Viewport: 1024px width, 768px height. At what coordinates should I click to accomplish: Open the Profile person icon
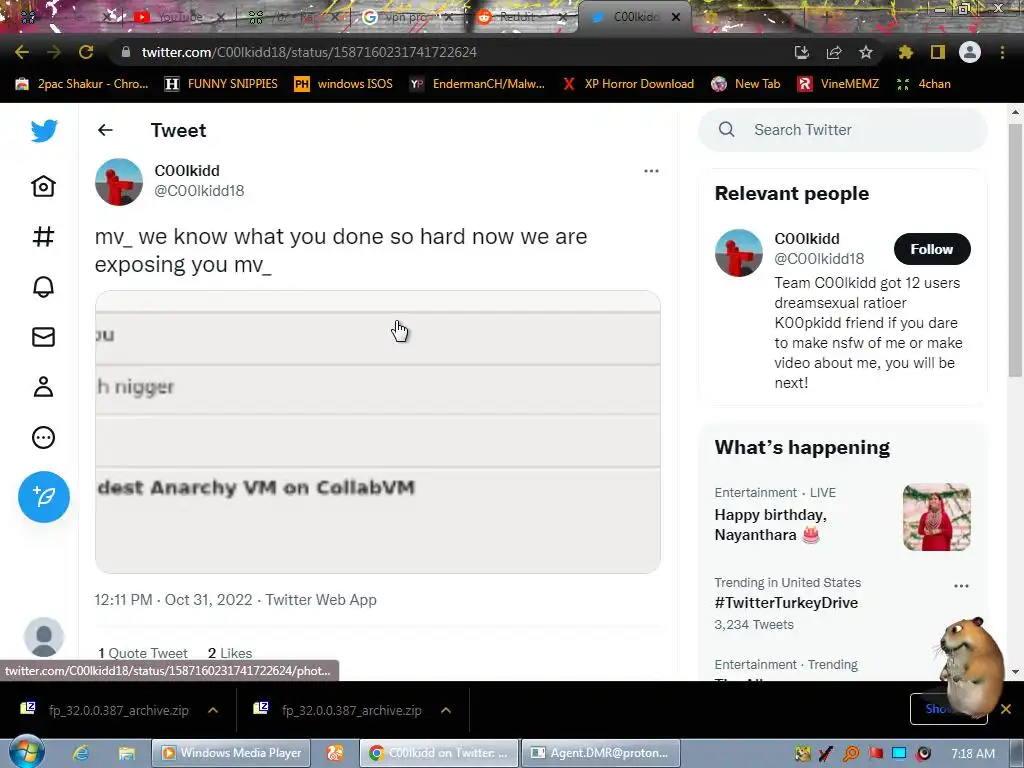(x=44, y=387)
